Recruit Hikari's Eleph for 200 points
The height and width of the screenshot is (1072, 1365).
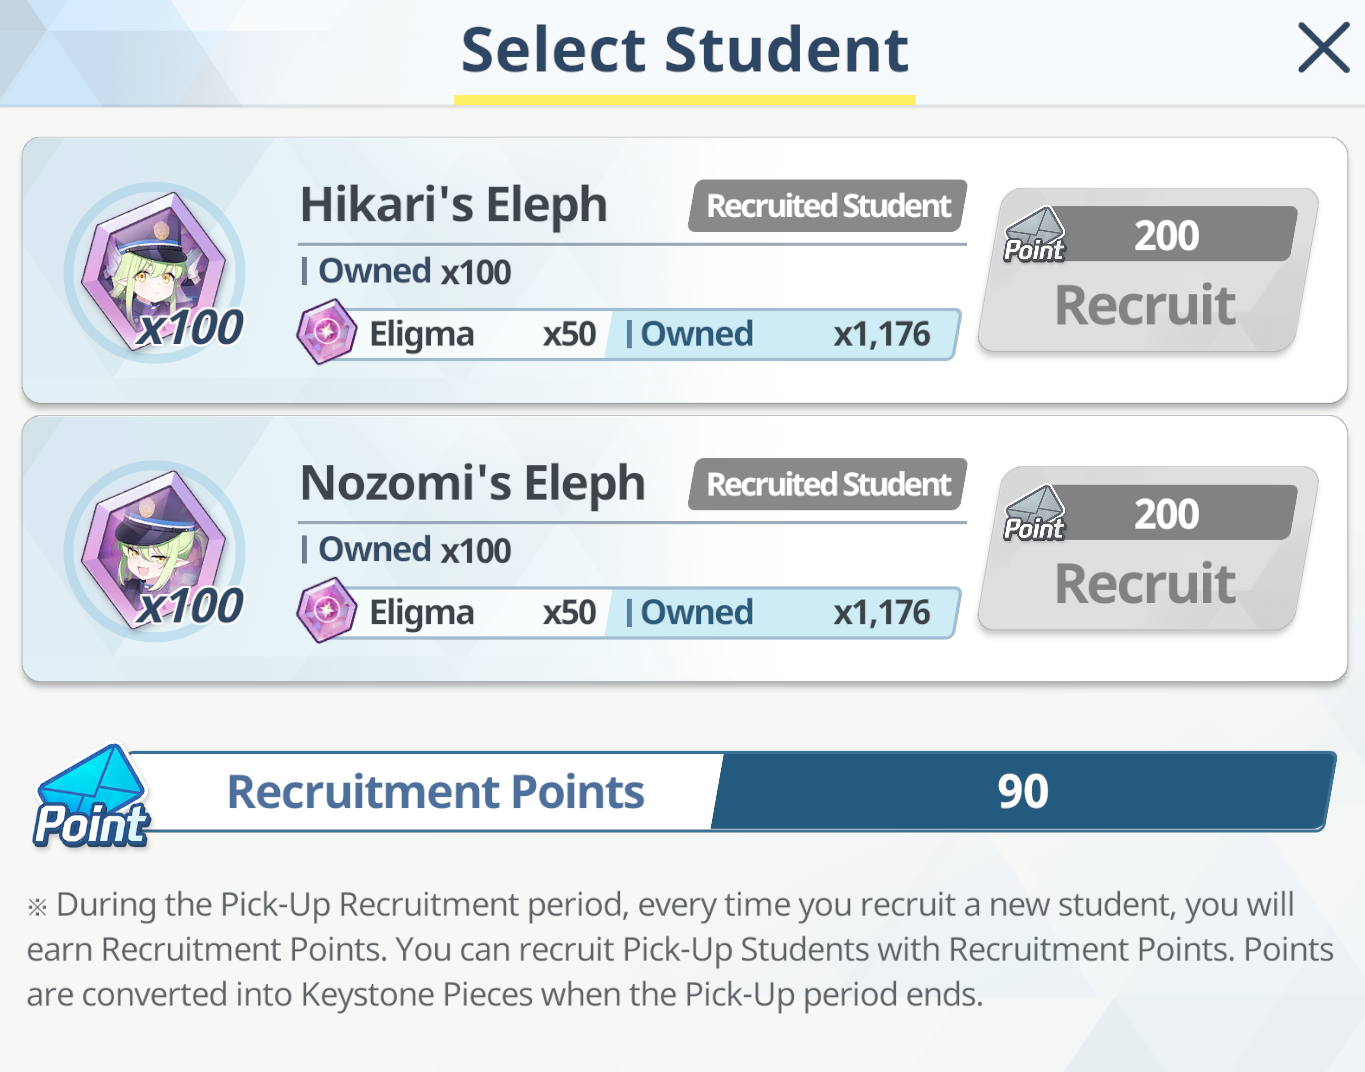coord(1147,270)
